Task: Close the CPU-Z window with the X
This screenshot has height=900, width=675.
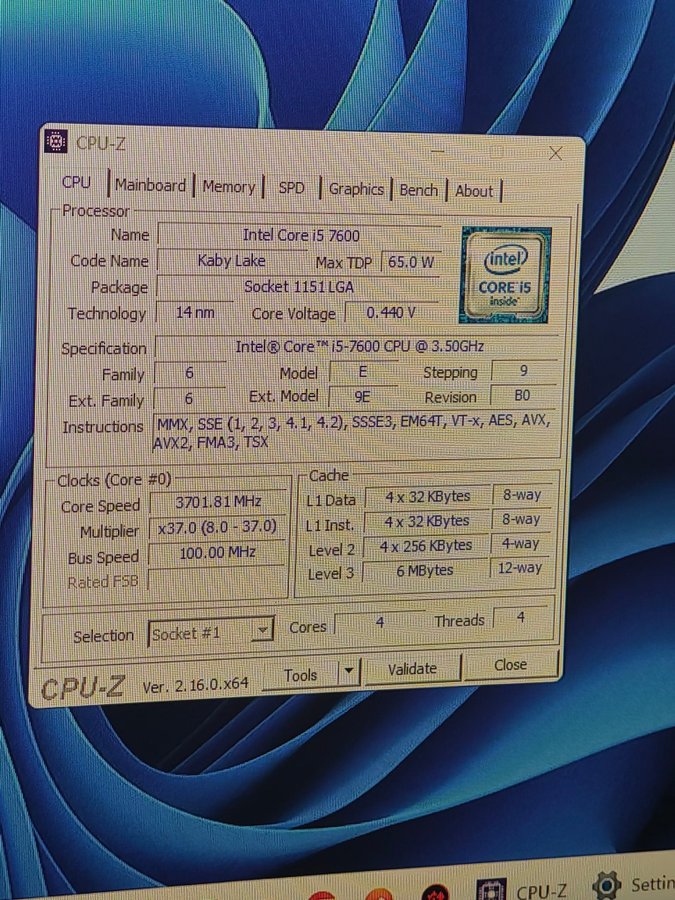Action: 556,153
